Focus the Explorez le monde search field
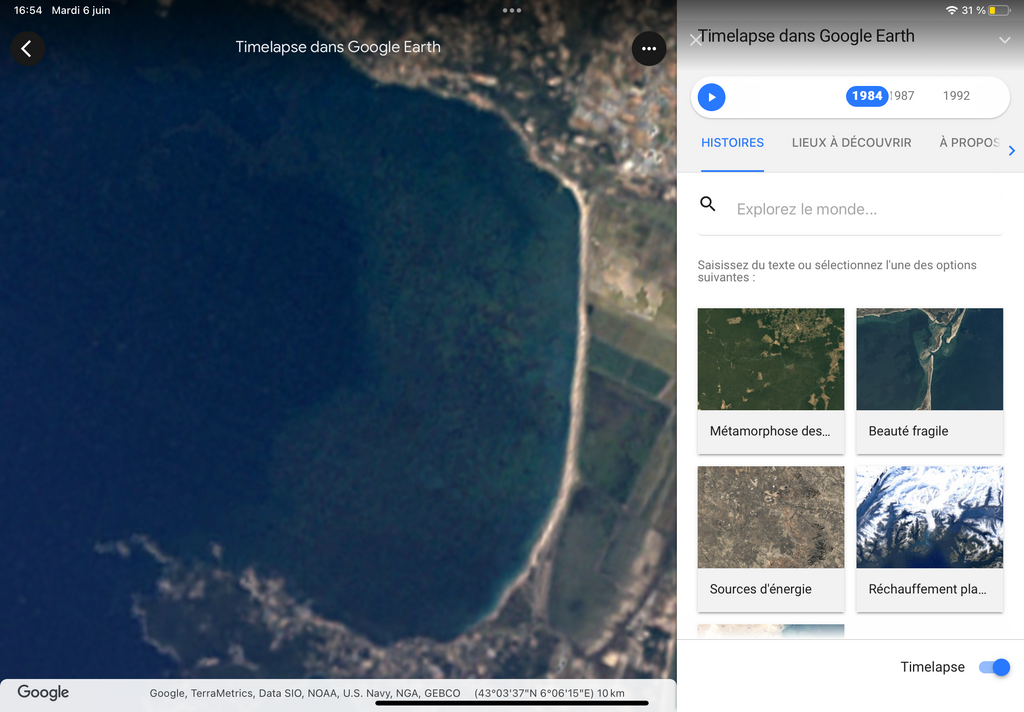 tap(850, 209)
